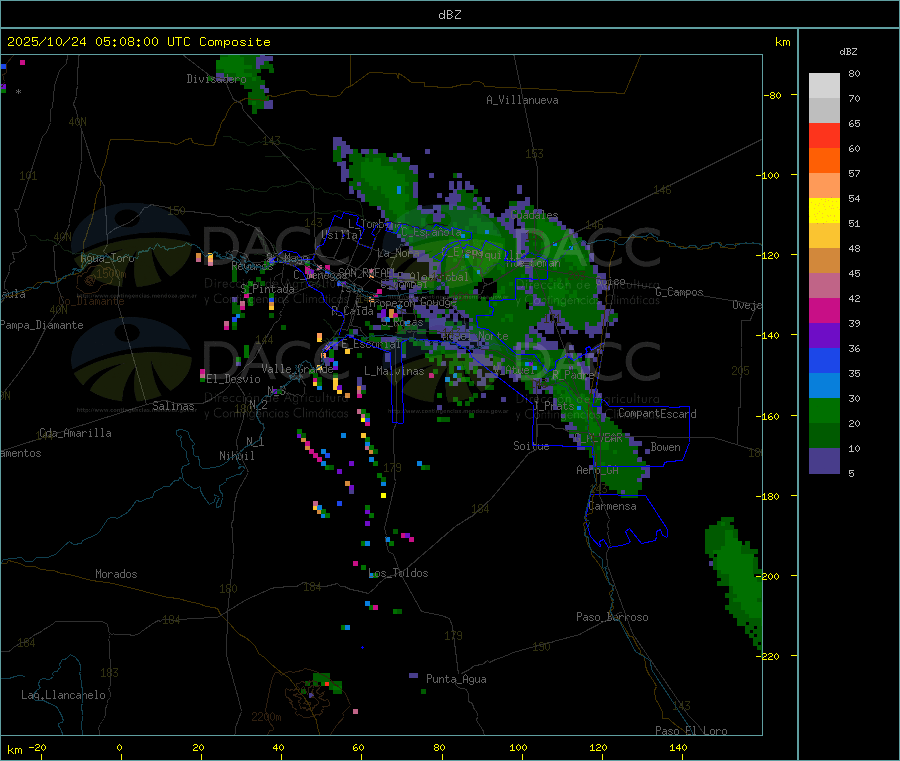This screenshot has width=900, height=761.
Task: Click the 'Divisadero' map label
Action: click(216, 79)
